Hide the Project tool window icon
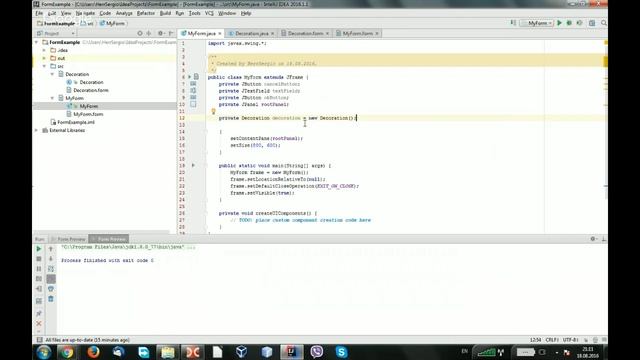This screenshot has width=640, height=360. tap(171, 33)
